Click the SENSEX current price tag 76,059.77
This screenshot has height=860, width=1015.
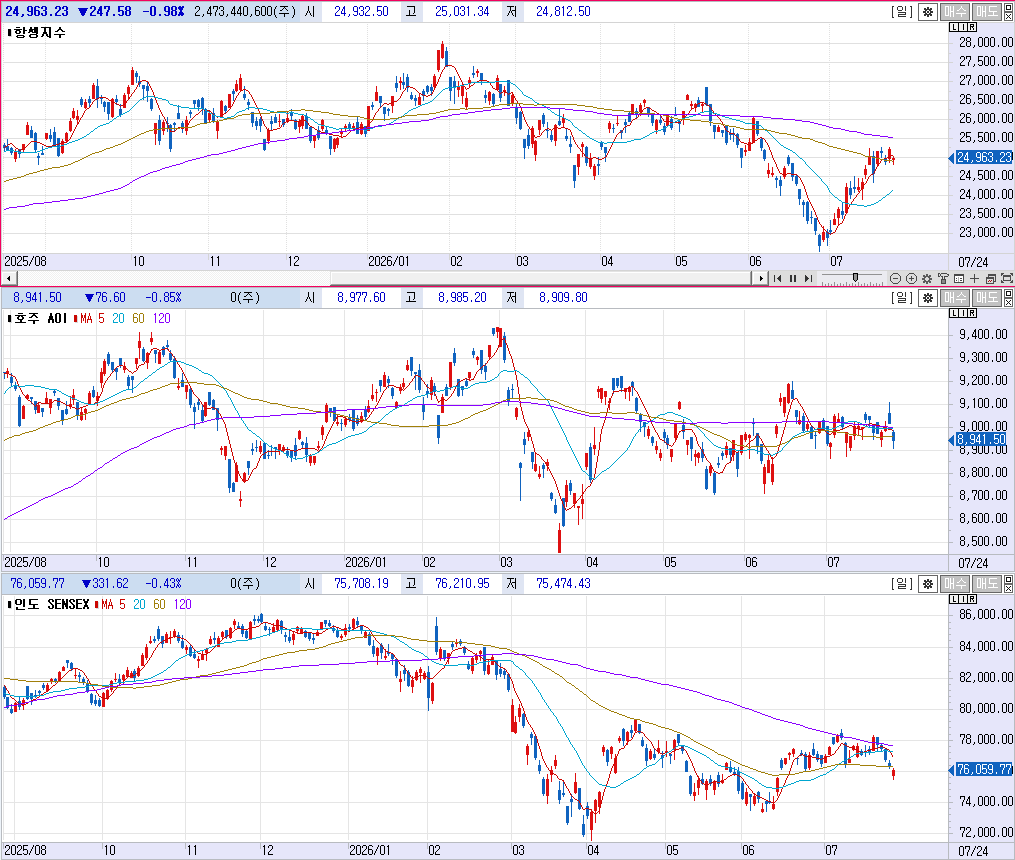(x=983, y=769)
